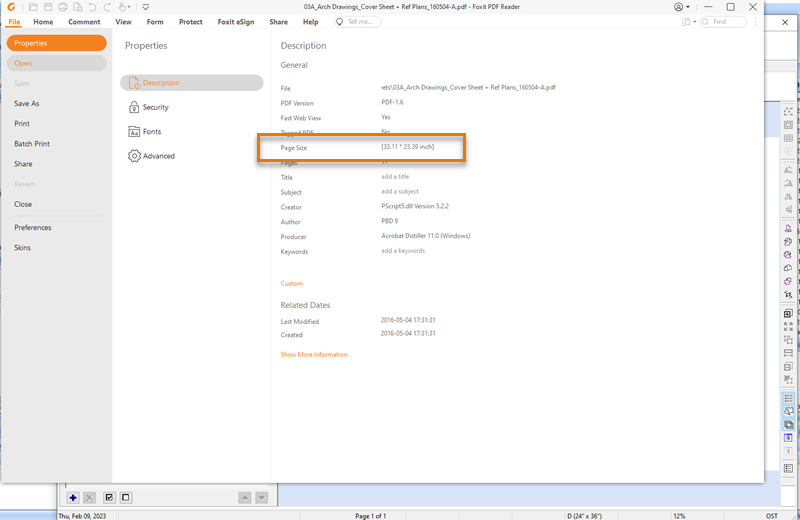Viewport: 800px width, 520px height.
Task: Open the Protect tab
Action: pyautogui.click(x=191, y=22)
